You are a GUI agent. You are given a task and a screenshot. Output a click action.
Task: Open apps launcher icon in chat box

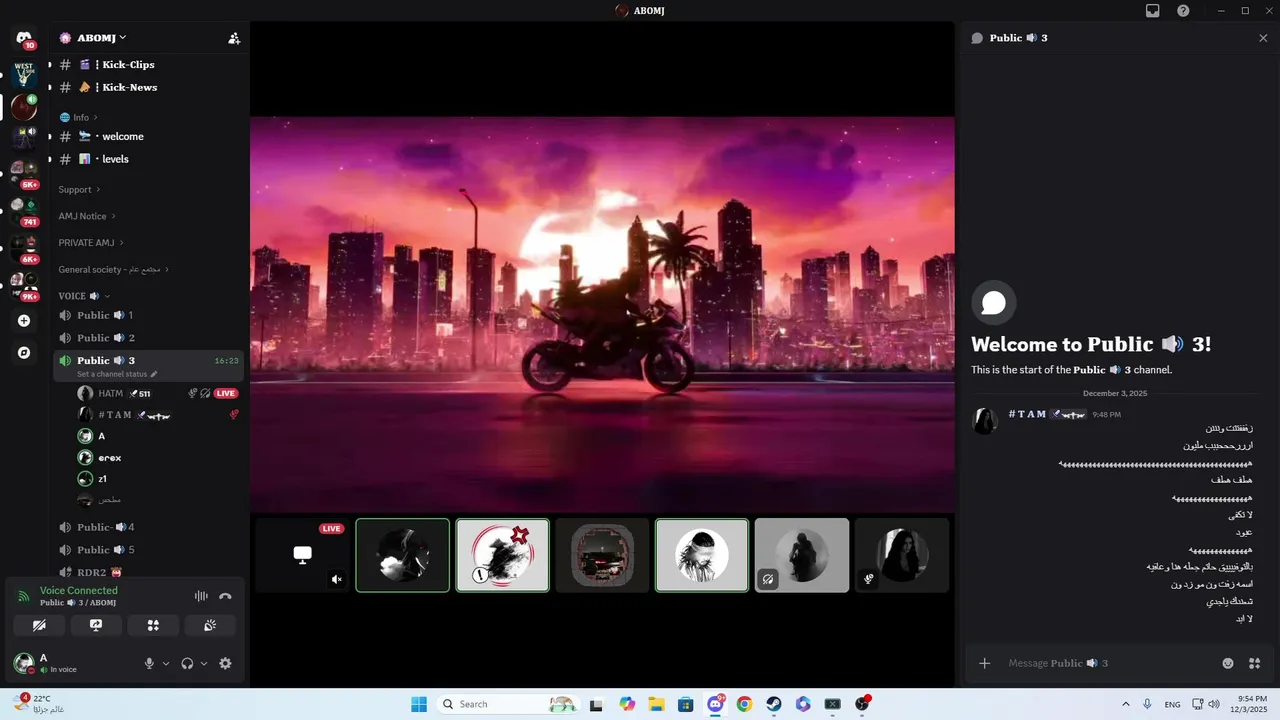click(x=1254, y=663)
